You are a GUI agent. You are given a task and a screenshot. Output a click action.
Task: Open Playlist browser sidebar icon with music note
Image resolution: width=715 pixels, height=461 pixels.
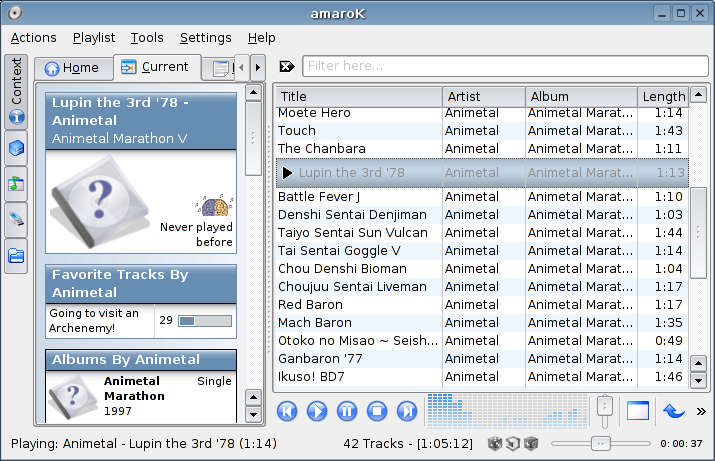click(x=16, y=184)
